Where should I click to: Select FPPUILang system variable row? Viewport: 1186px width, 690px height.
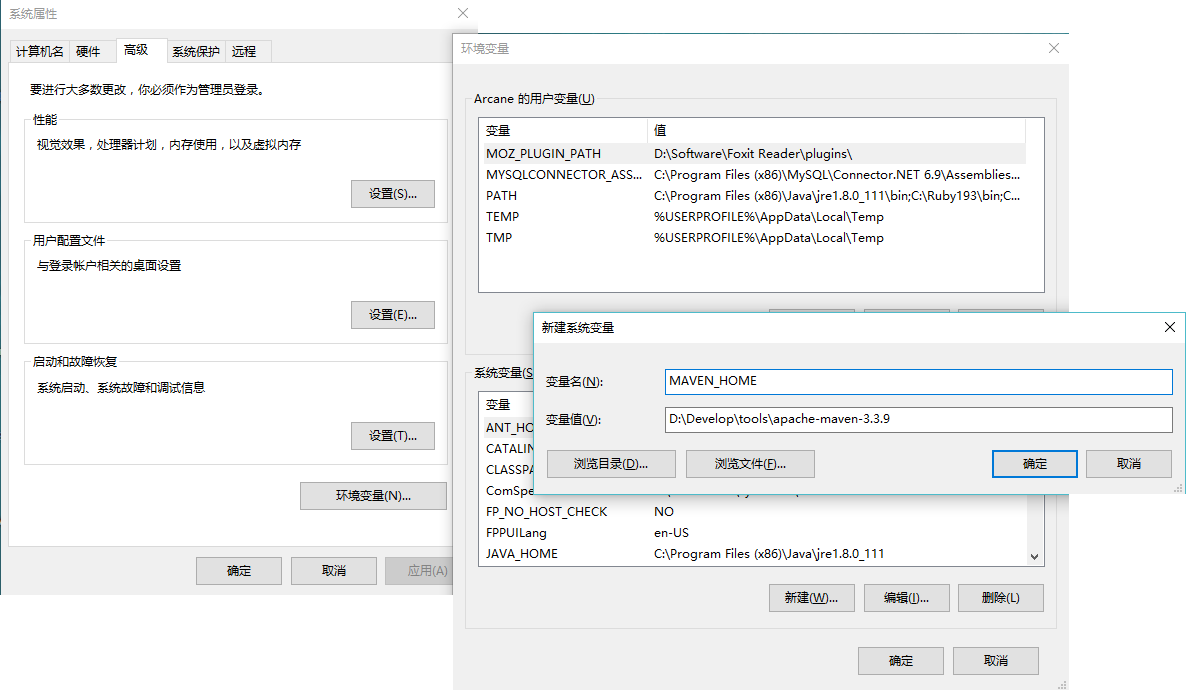[x=755, y=533]
